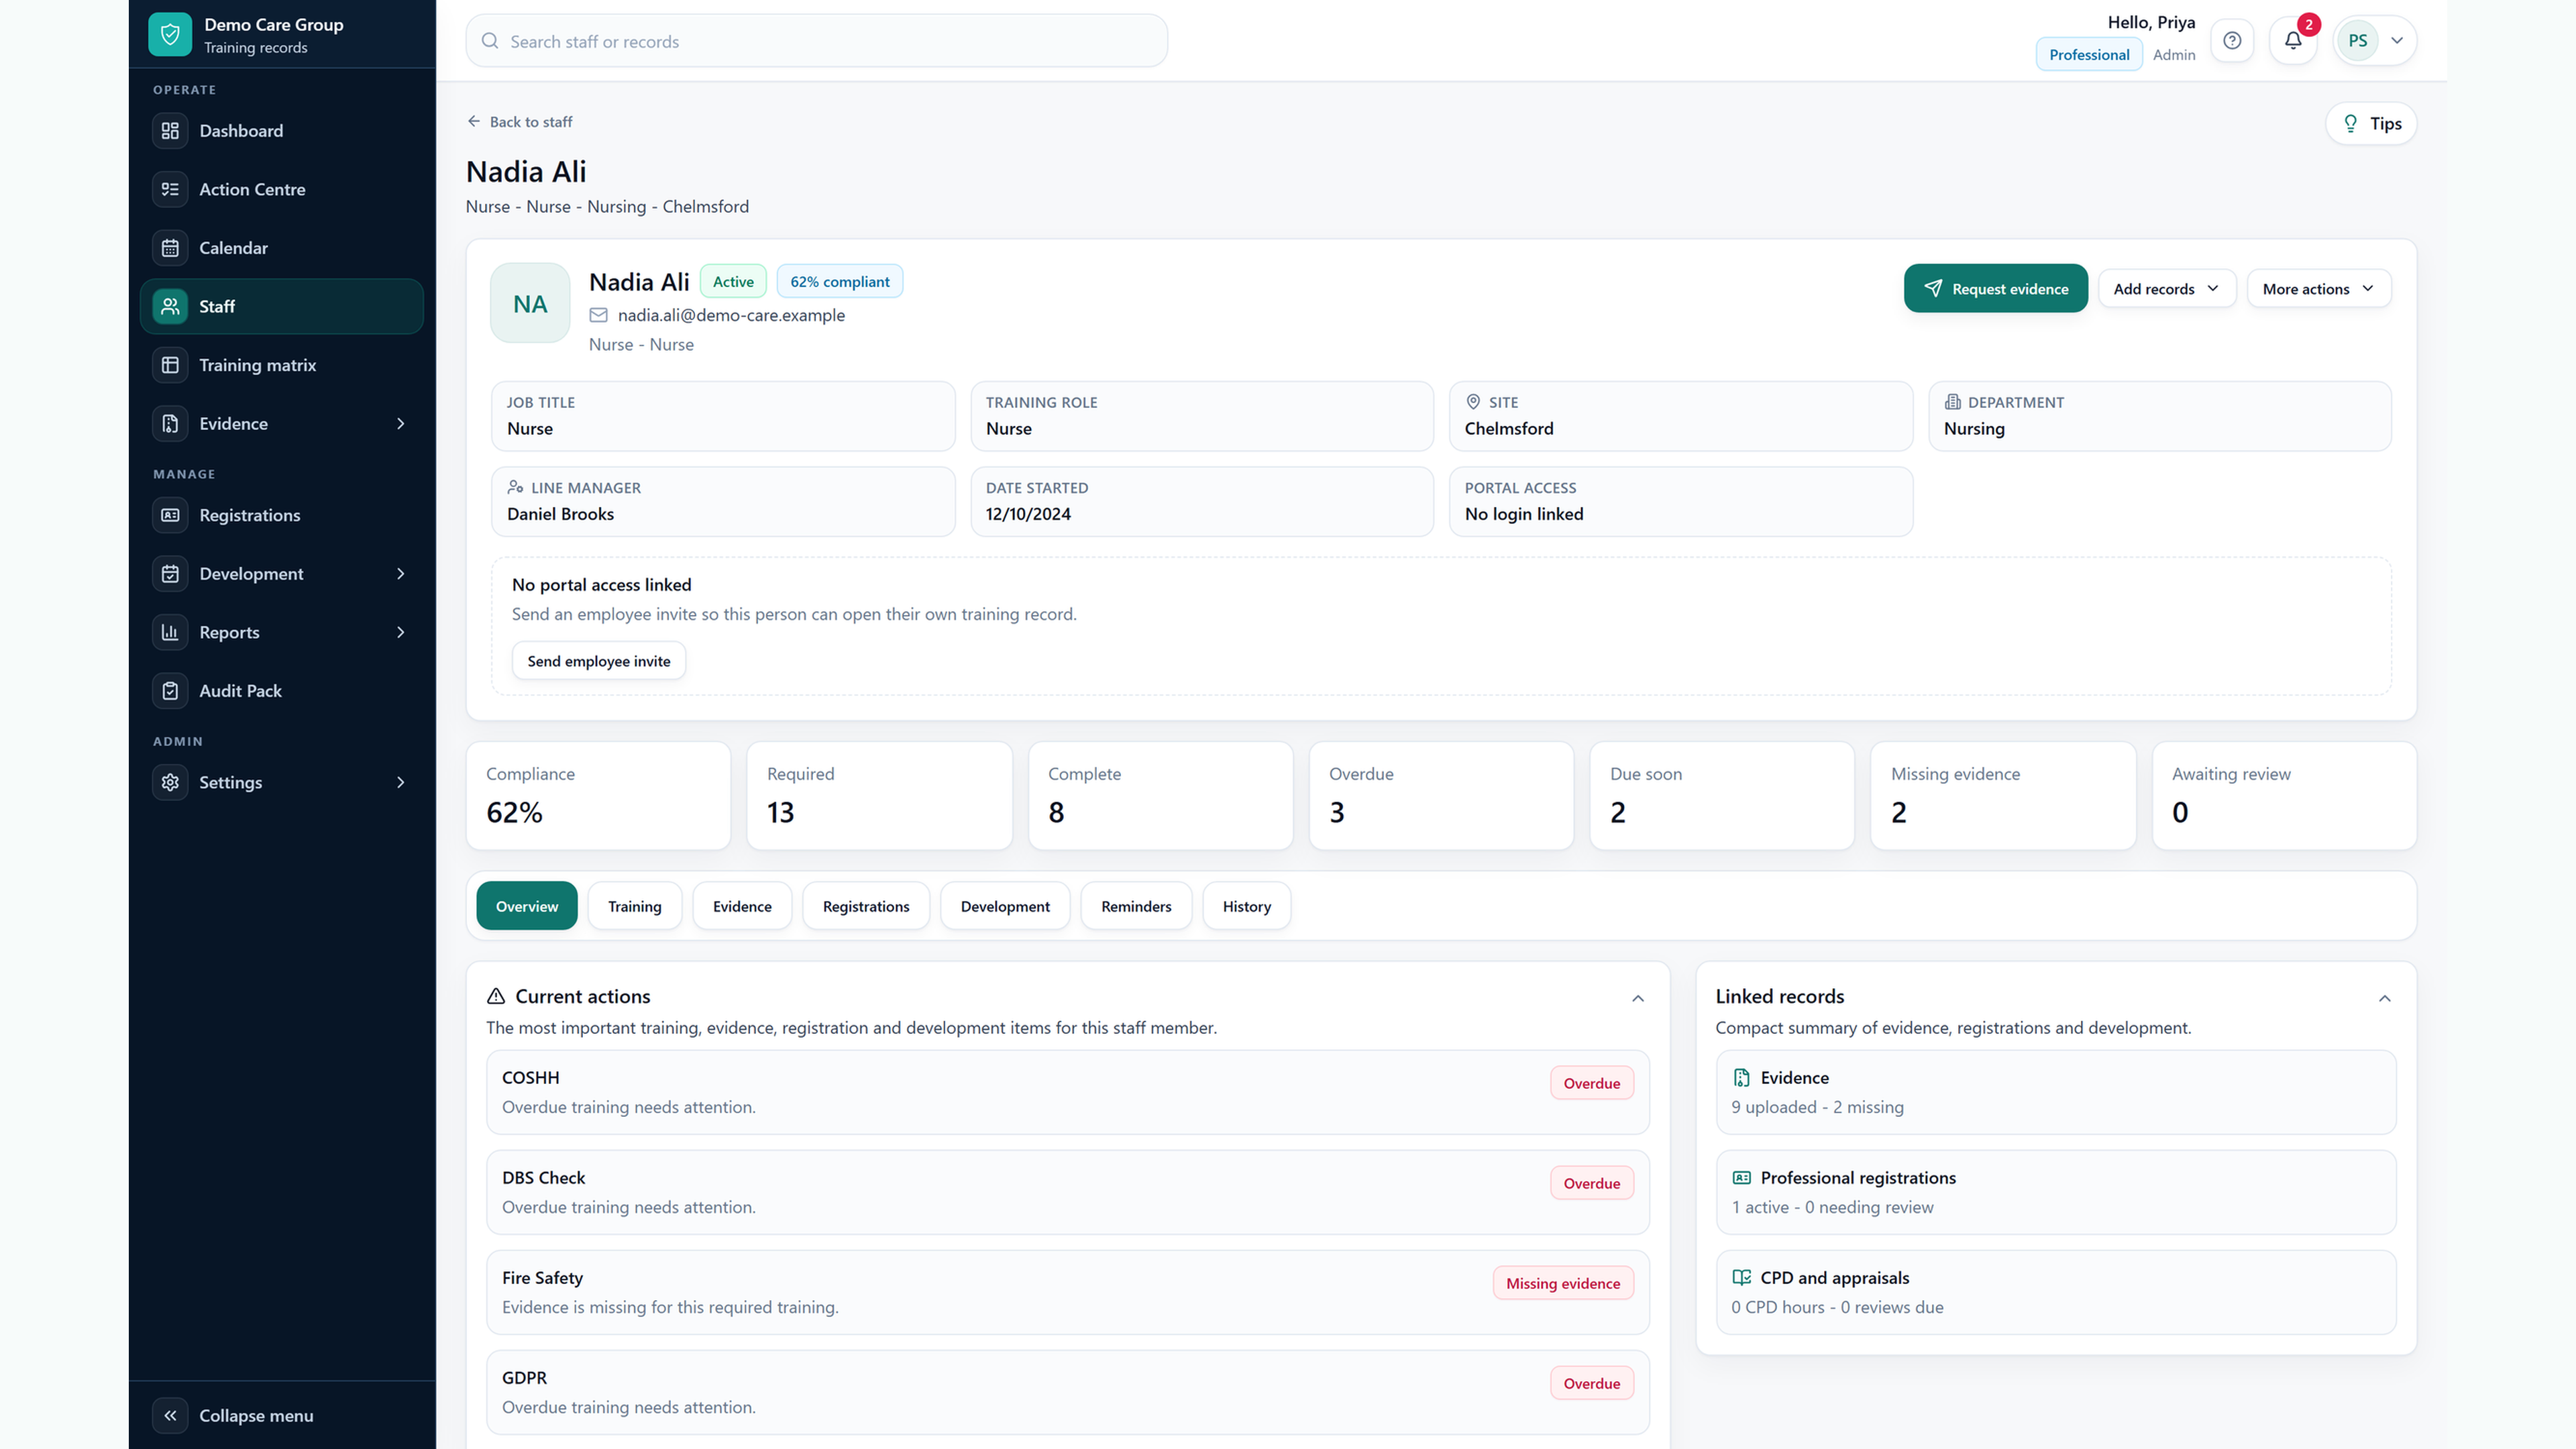Switch to the Training tab
This screenshot has height=1449, width=2576.
point(635,906)
